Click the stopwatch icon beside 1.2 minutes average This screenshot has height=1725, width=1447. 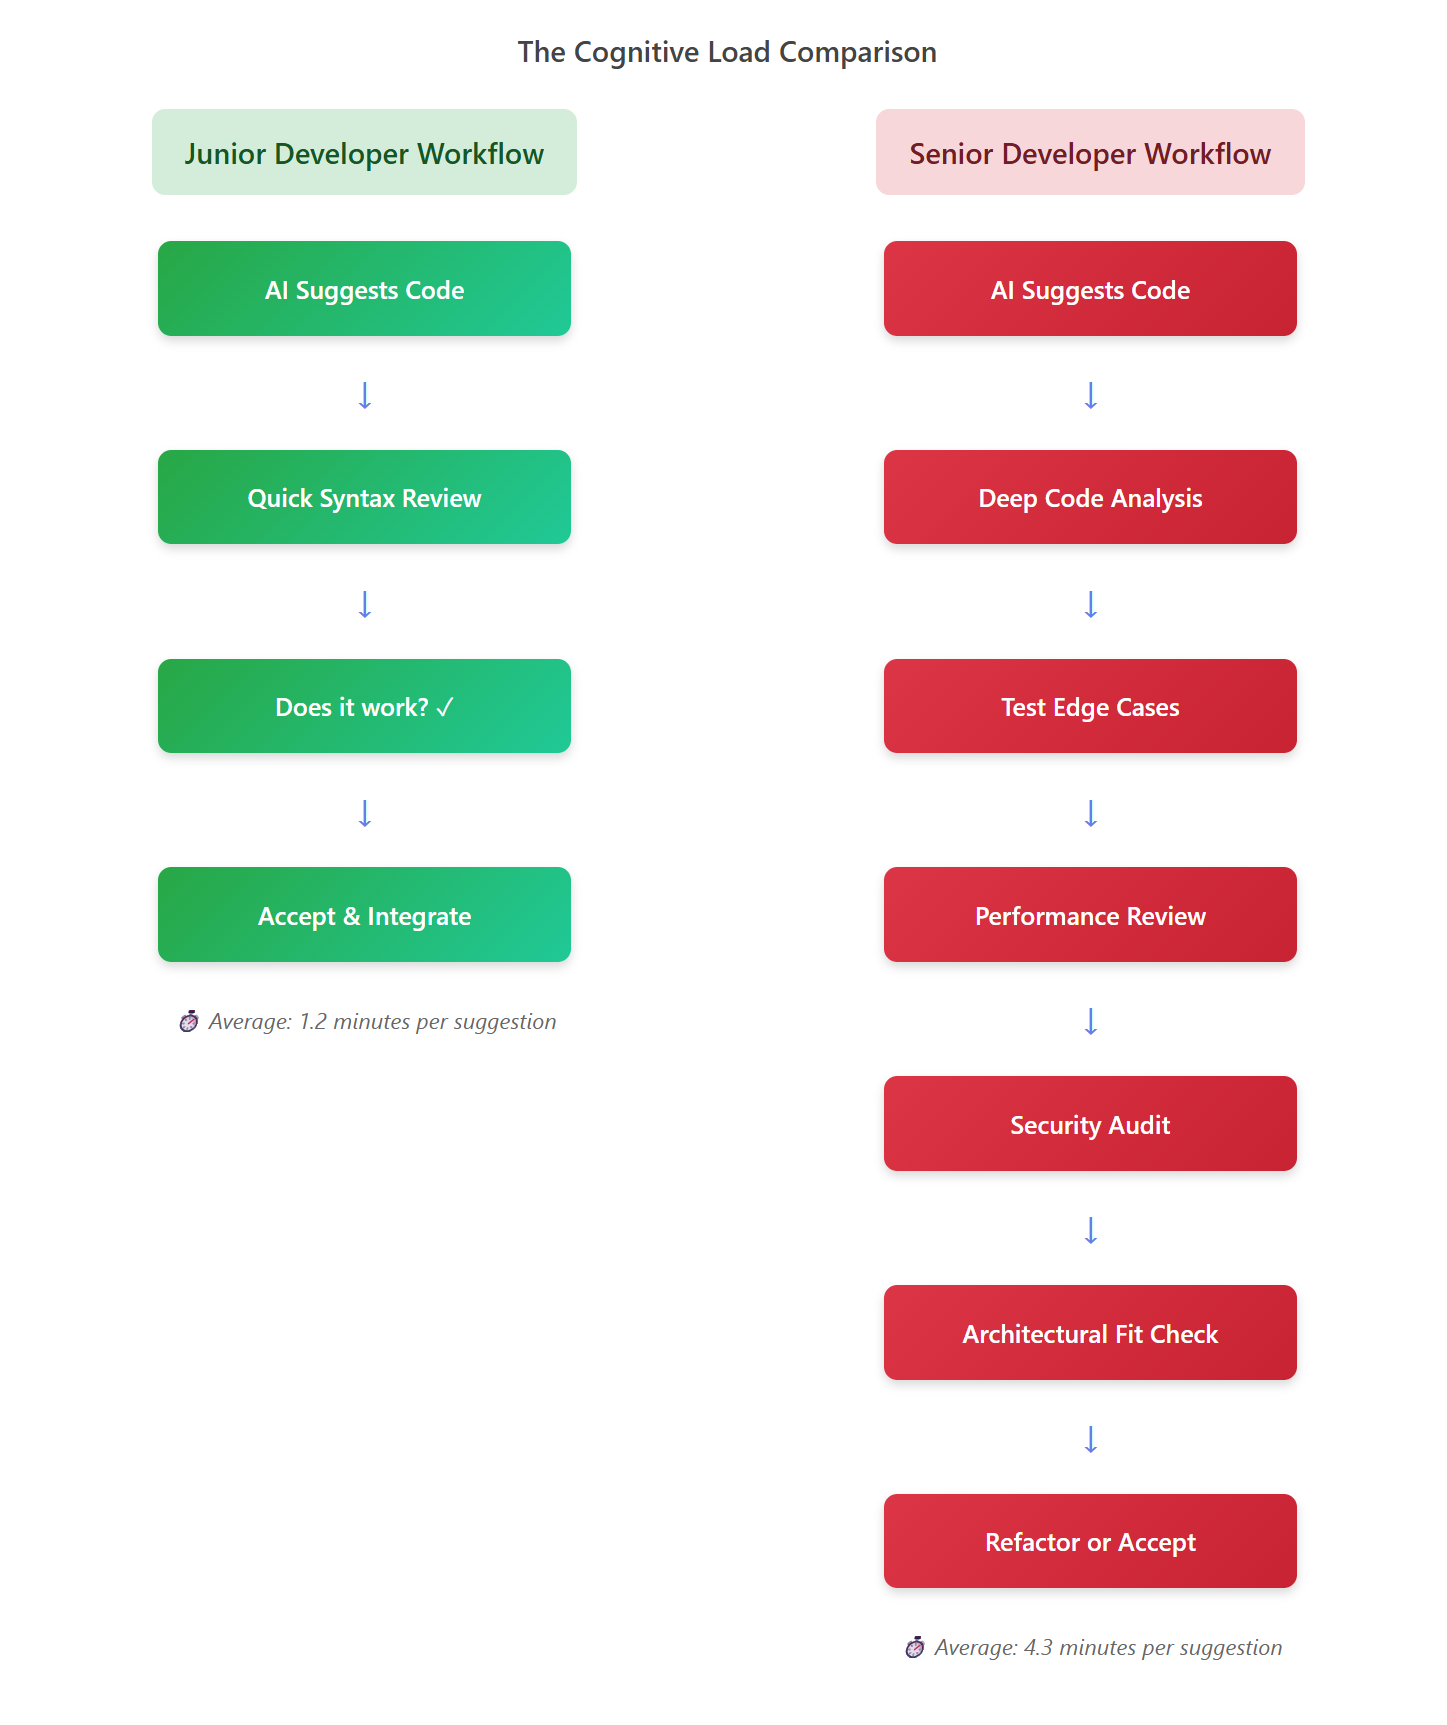[189, 1022]
